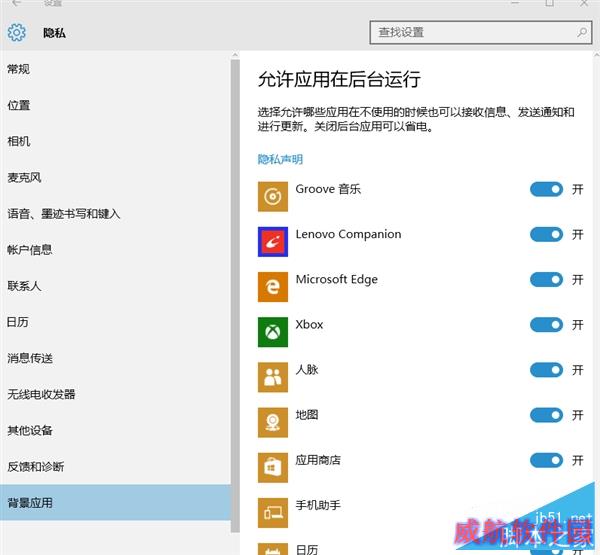
Task: Switch off Xbox background running
Action: point(546,325)
